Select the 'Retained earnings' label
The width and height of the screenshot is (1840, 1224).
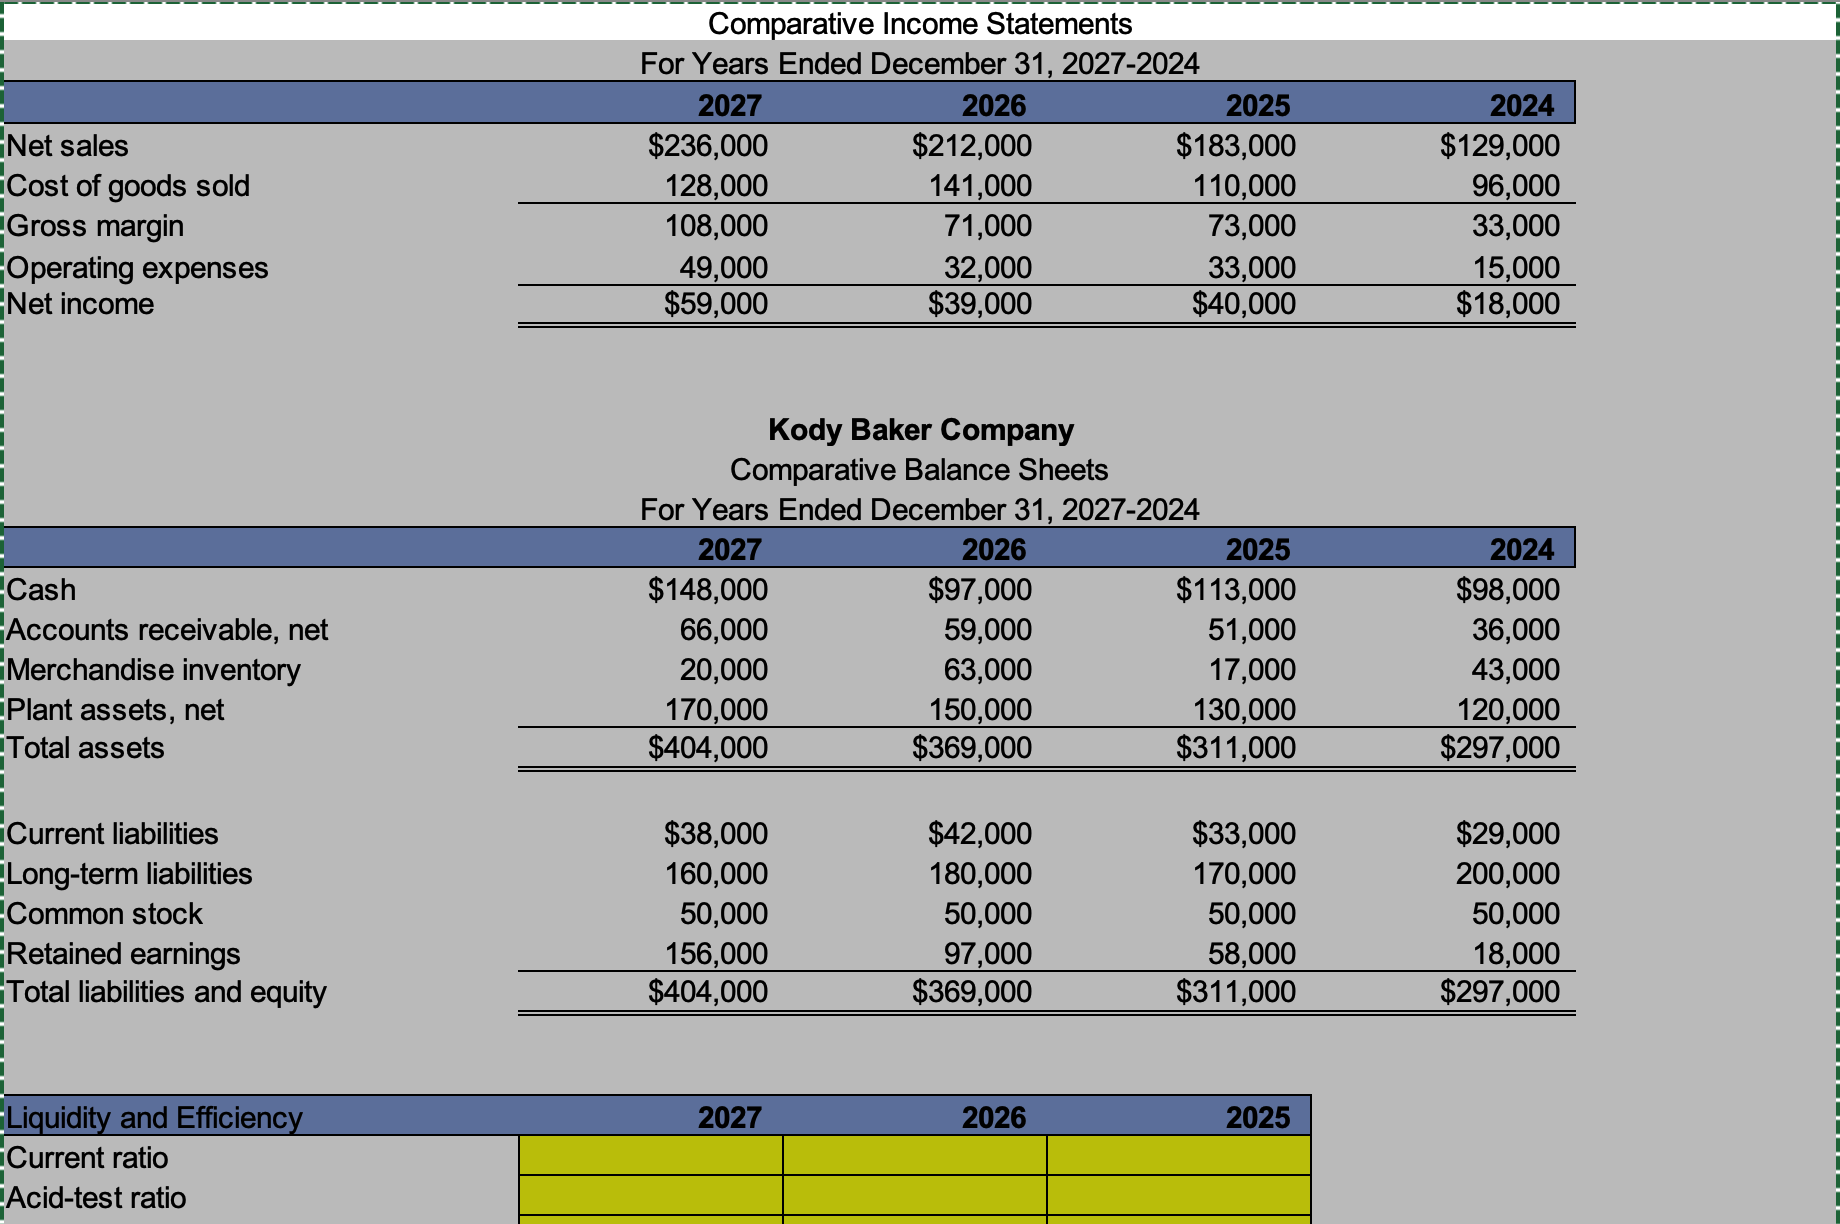click(x=123, y=954)
